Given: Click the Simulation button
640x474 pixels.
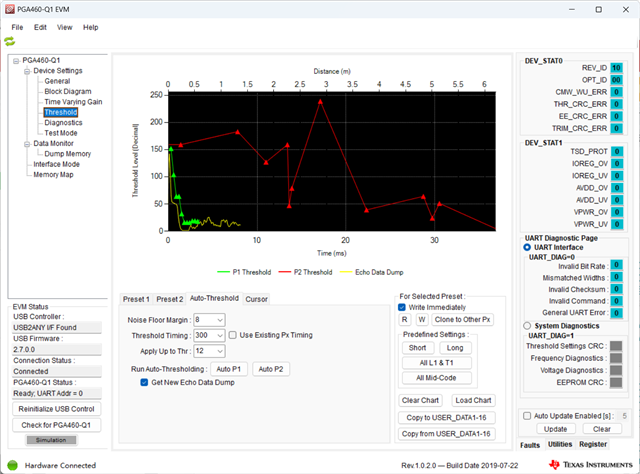Looking at the screenshot, I should pyautogui.click(x=51, y=440).
